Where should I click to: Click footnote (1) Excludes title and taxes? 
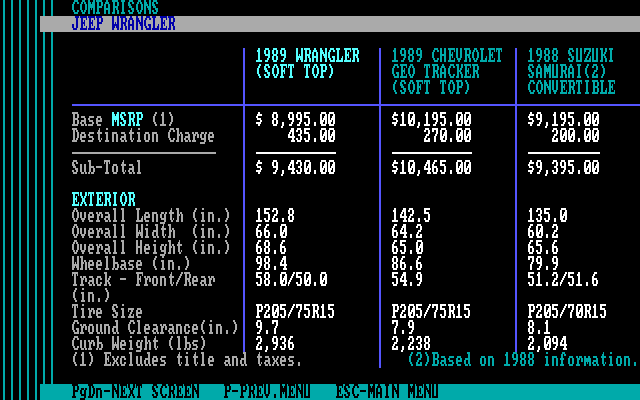point(187,360)
